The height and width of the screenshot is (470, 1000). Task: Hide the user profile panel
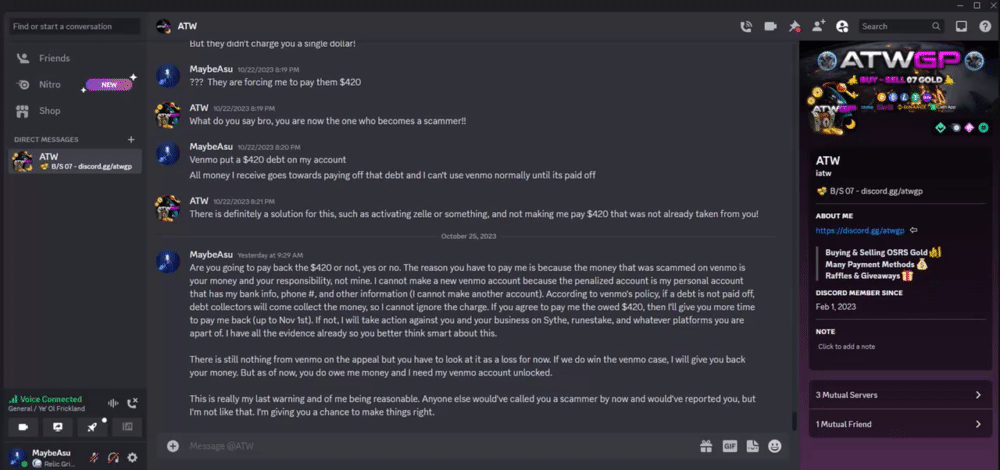[842, 27]
